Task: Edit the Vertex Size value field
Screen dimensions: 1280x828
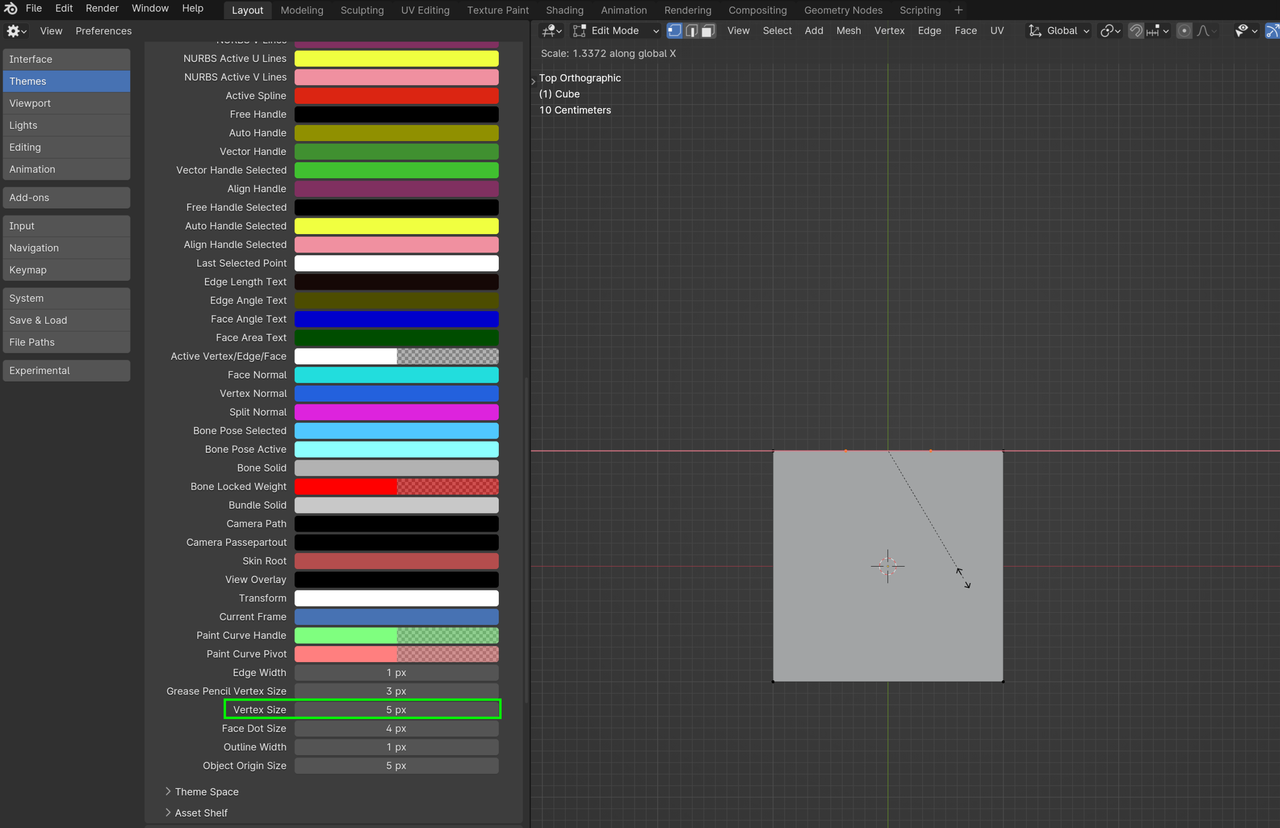Action: click(396, 709)
